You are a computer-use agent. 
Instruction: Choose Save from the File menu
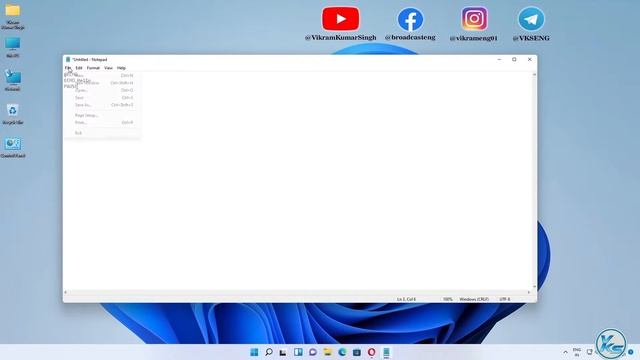pos(103,98)
